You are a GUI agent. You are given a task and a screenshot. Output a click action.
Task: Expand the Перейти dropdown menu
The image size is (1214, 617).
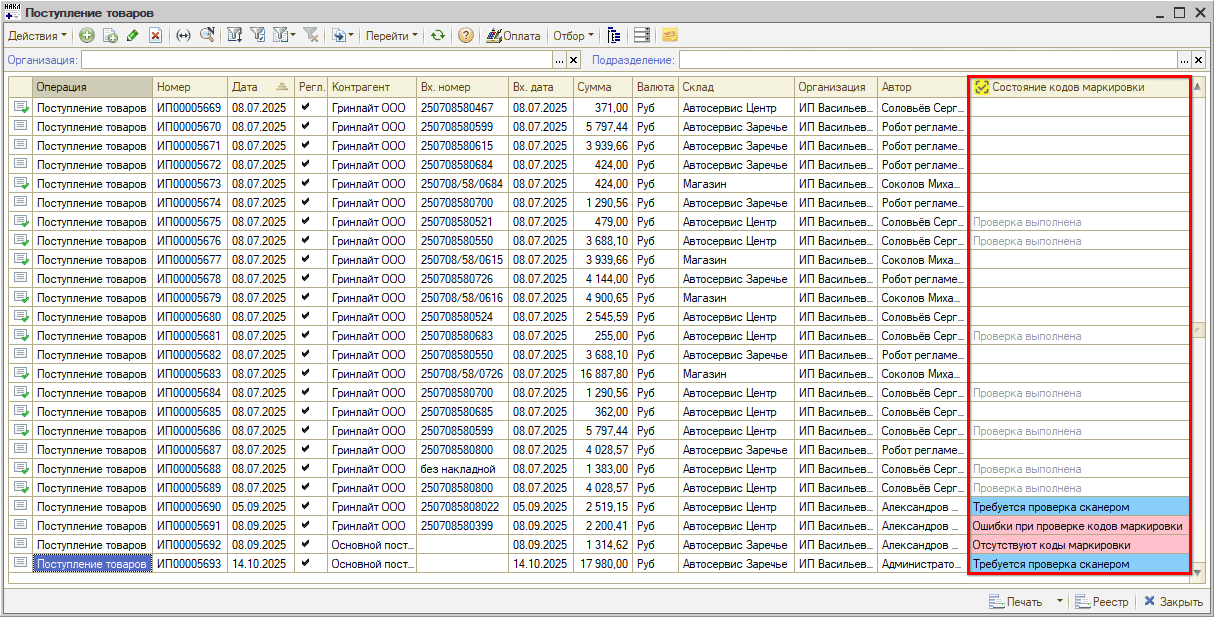click(392, 36)
